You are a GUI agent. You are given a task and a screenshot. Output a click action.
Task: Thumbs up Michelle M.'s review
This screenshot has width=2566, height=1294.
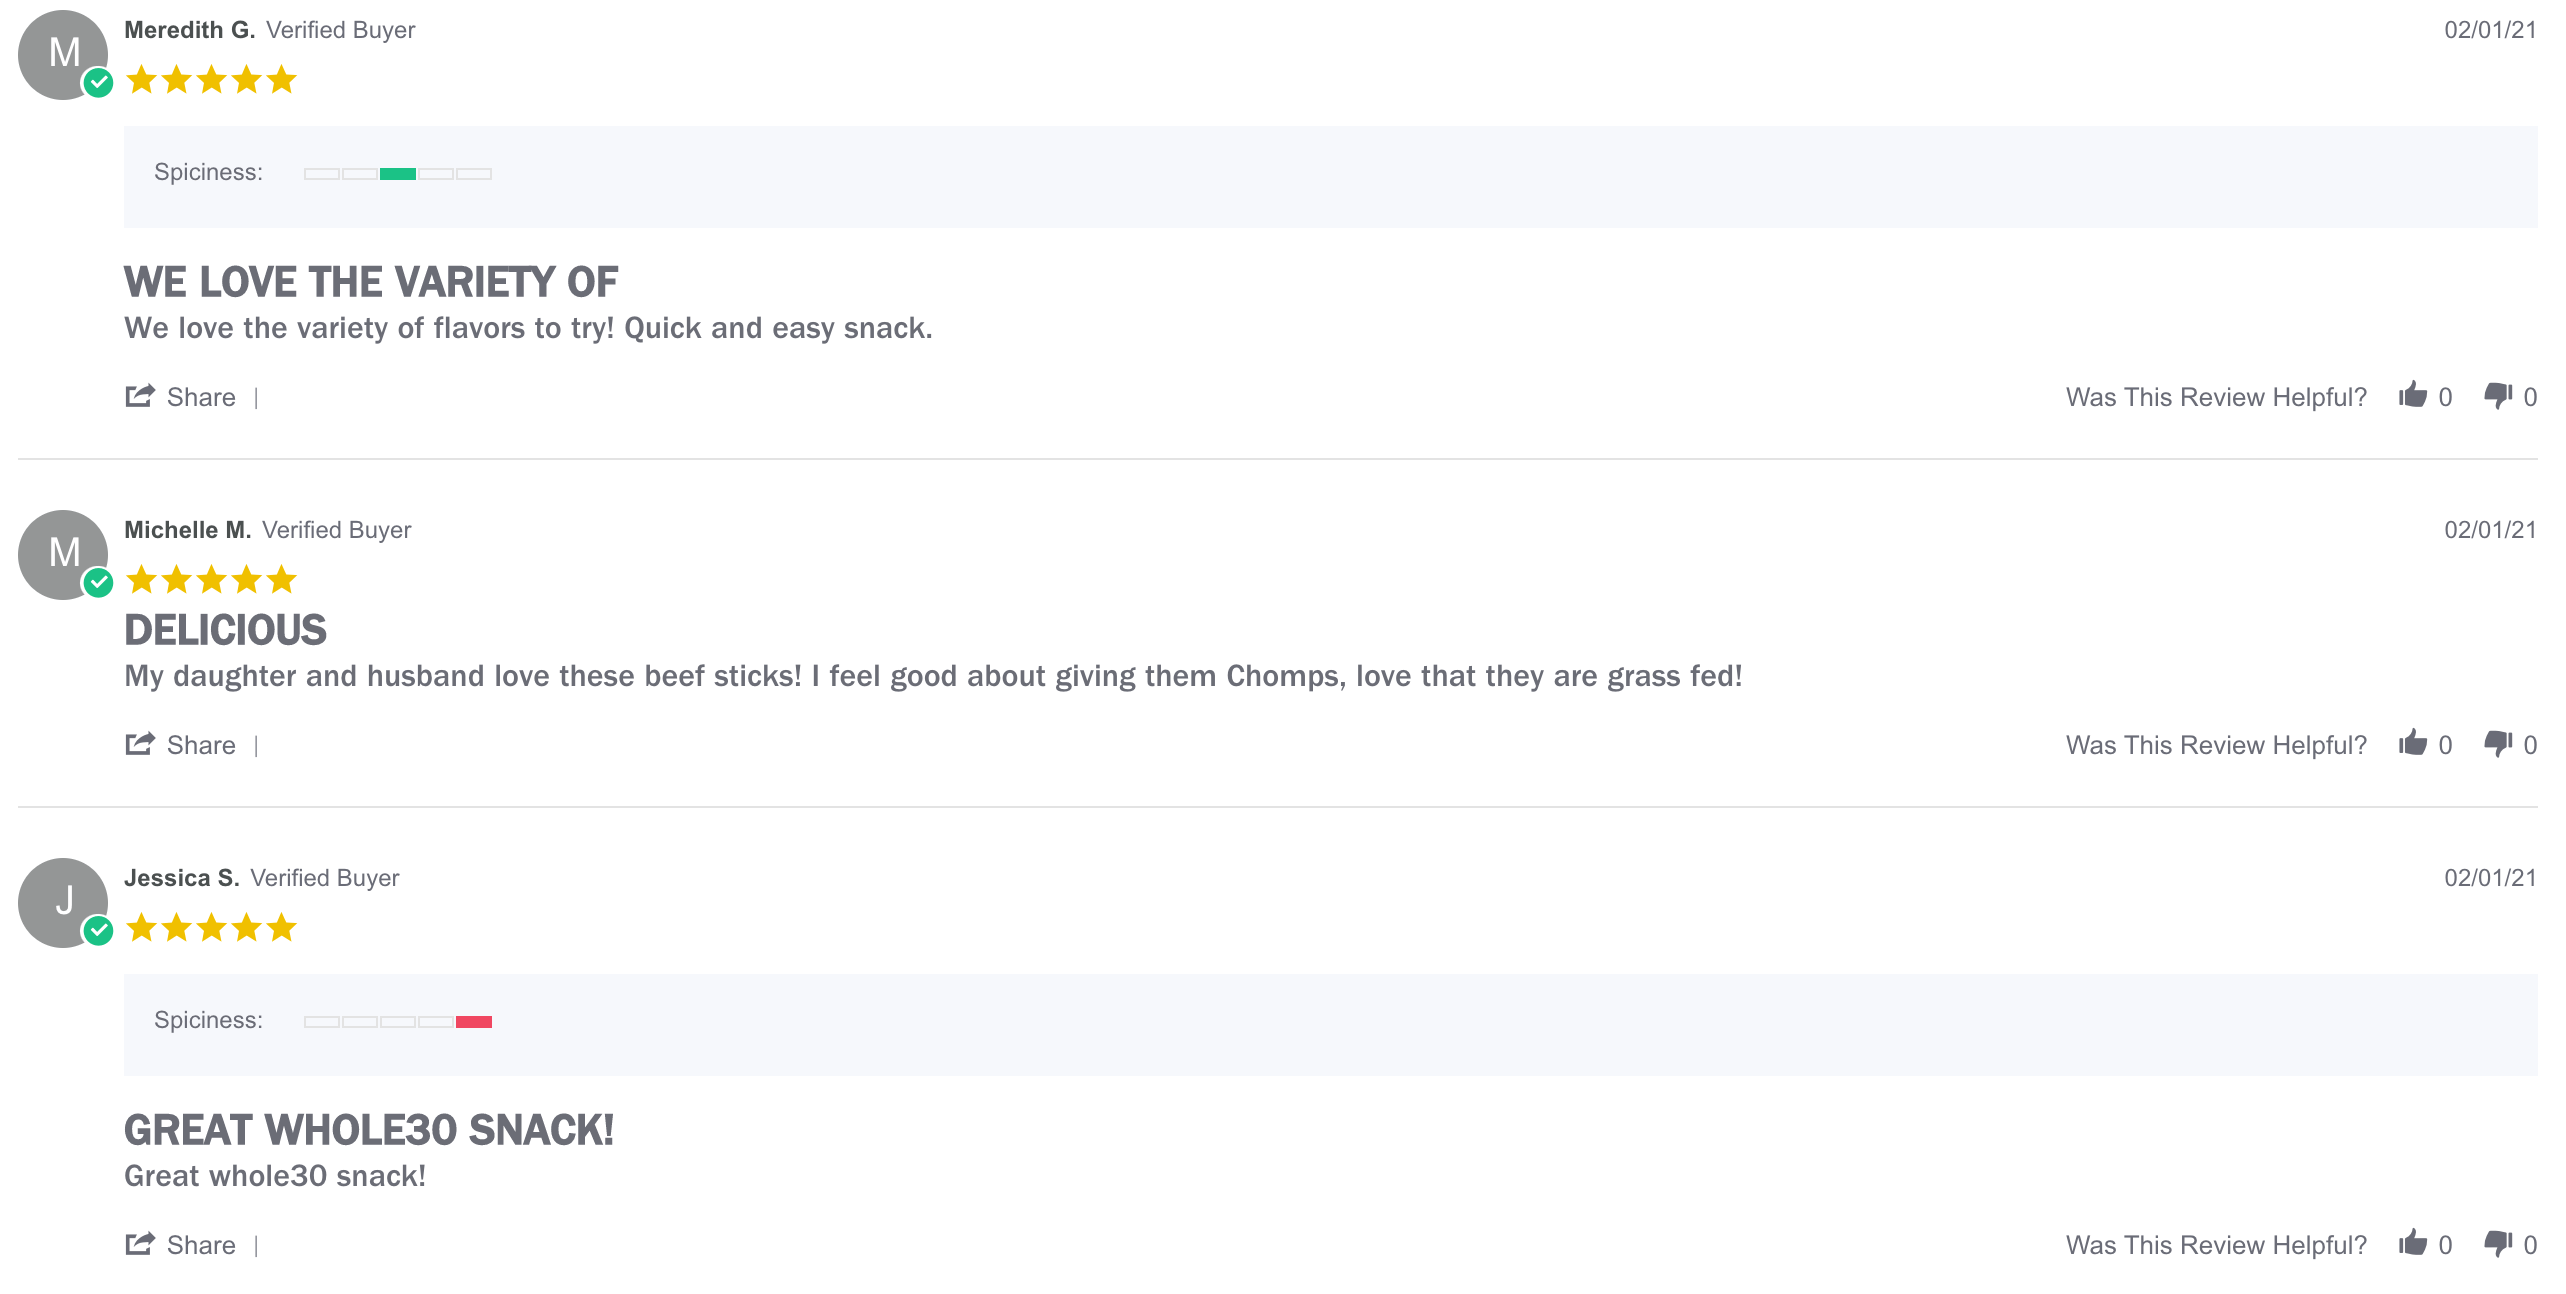click(x=2413, y=743)
